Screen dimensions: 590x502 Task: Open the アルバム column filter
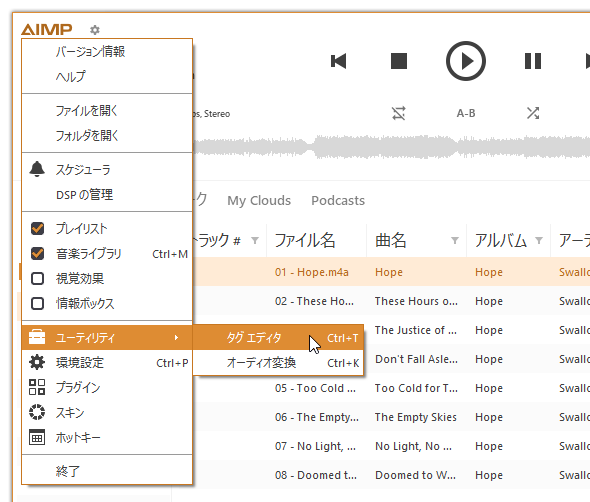click(539, 240)
